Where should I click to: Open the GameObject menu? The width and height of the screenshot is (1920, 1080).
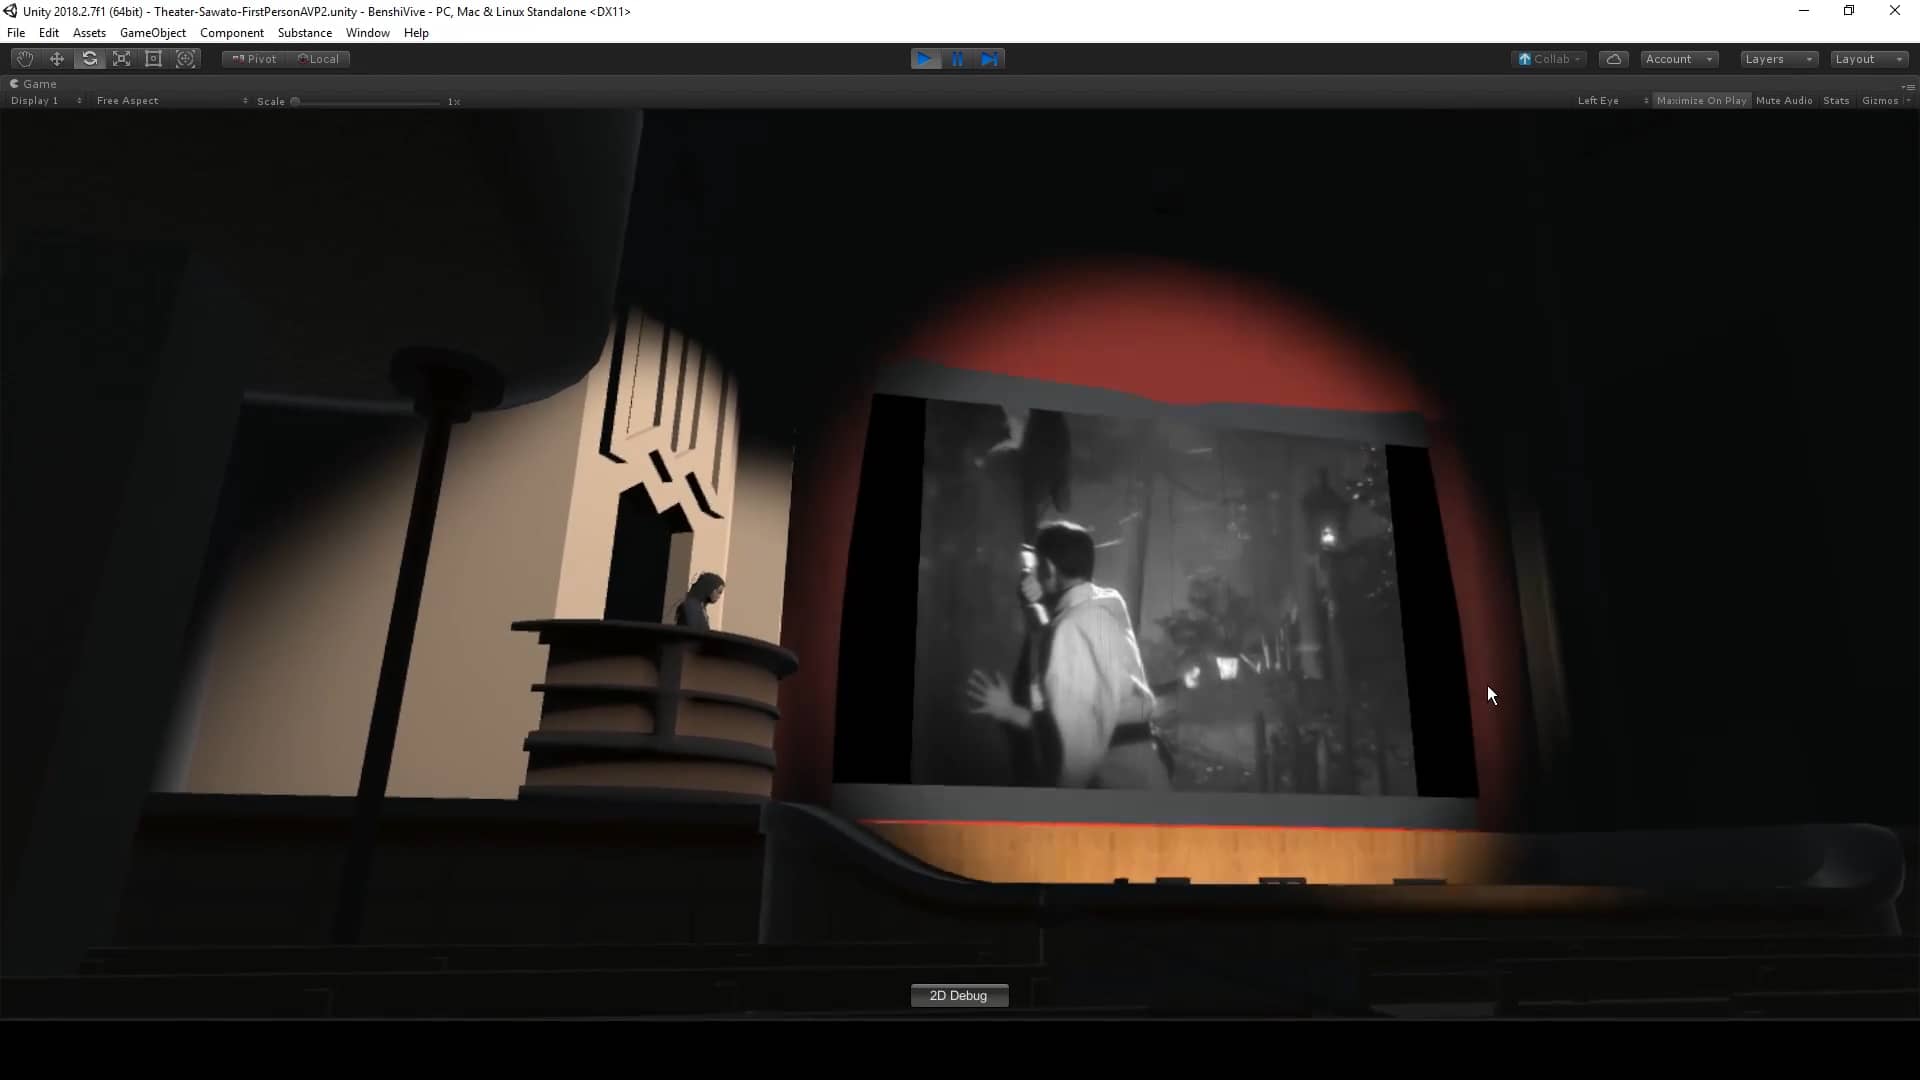[x=153, y=33]
